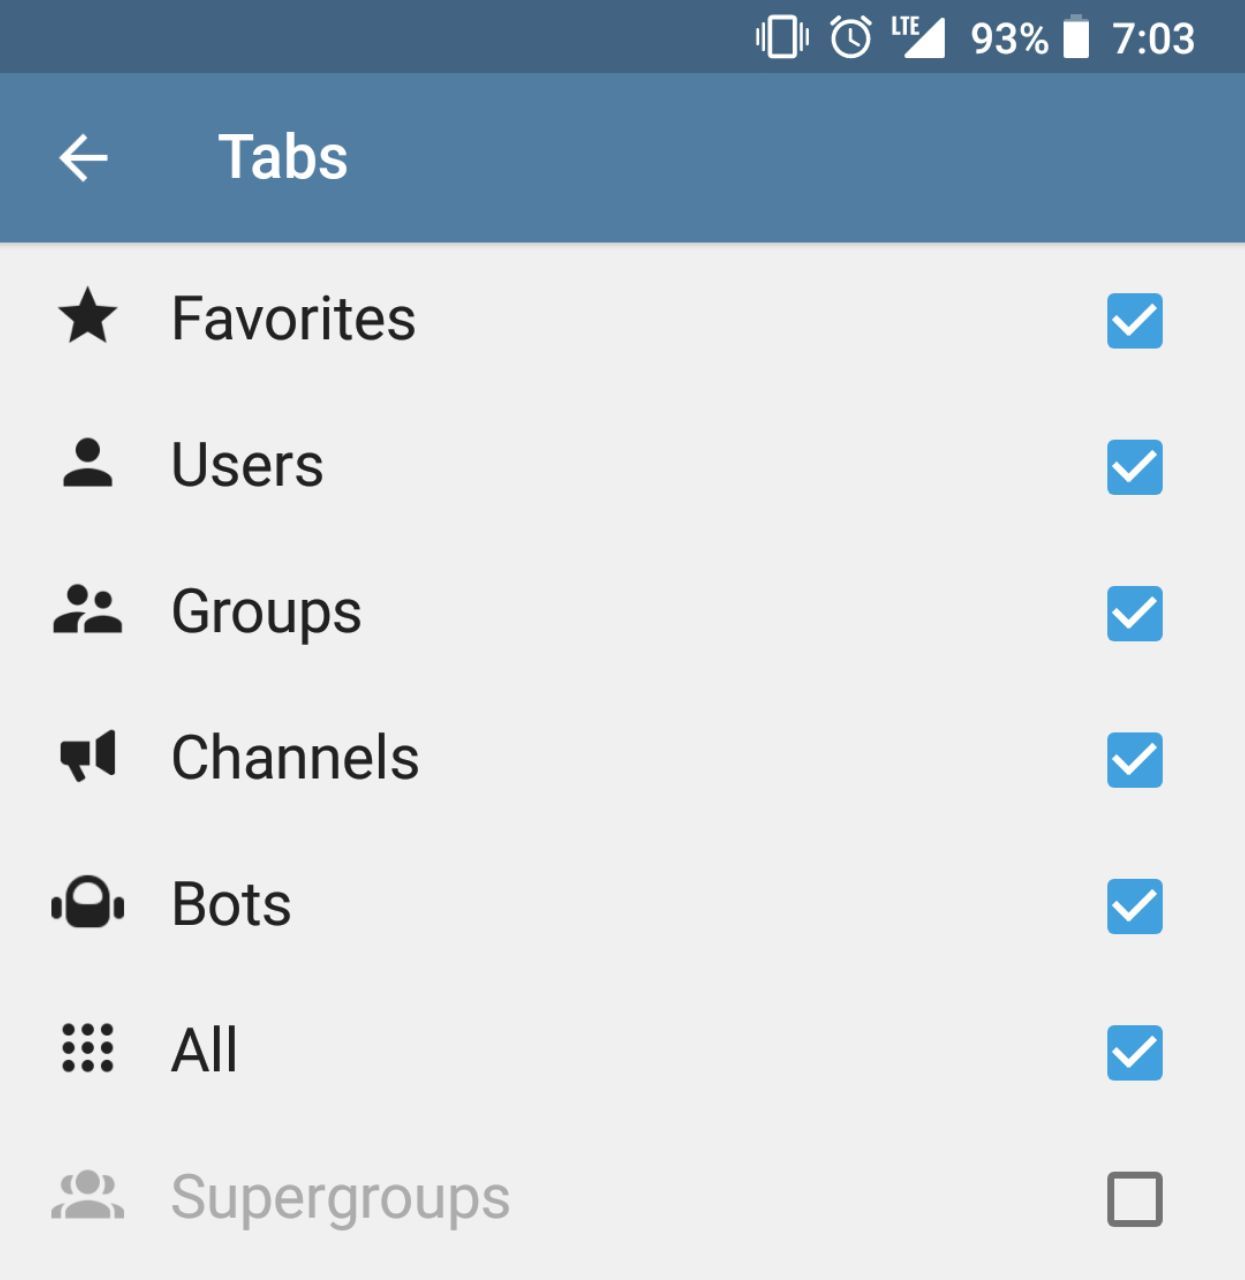Untick the Bots checkbox
1245x1280 pixels.
(x=1134, y=906)
